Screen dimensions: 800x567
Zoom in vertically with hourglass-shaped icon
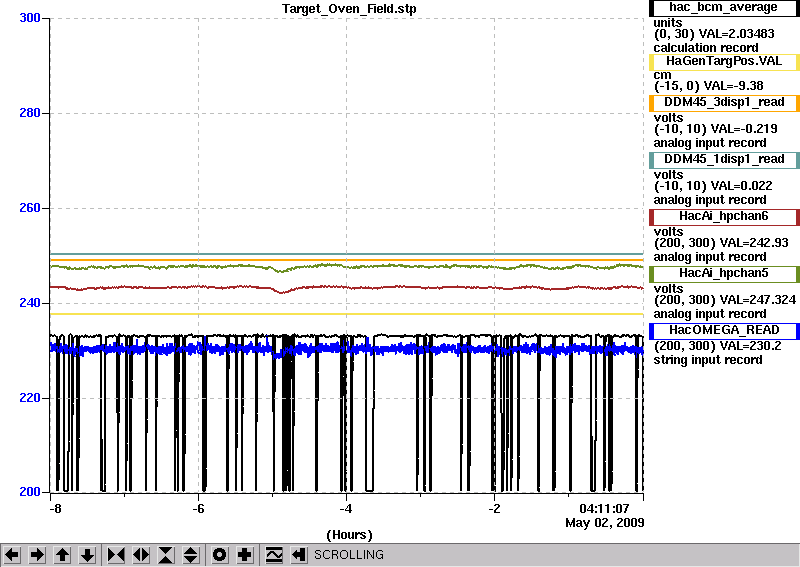pos(166,555)
